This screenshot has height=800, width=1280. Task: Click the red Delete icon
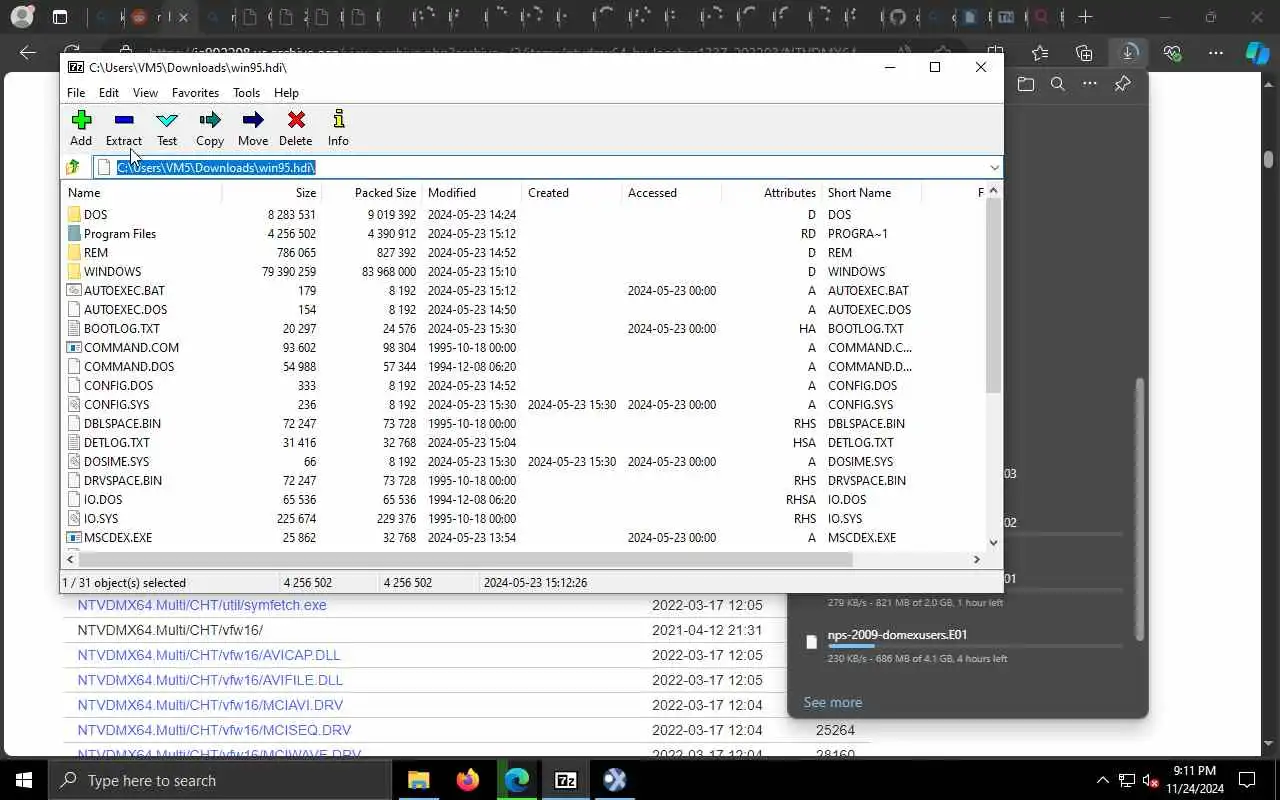tap(296, 120)
